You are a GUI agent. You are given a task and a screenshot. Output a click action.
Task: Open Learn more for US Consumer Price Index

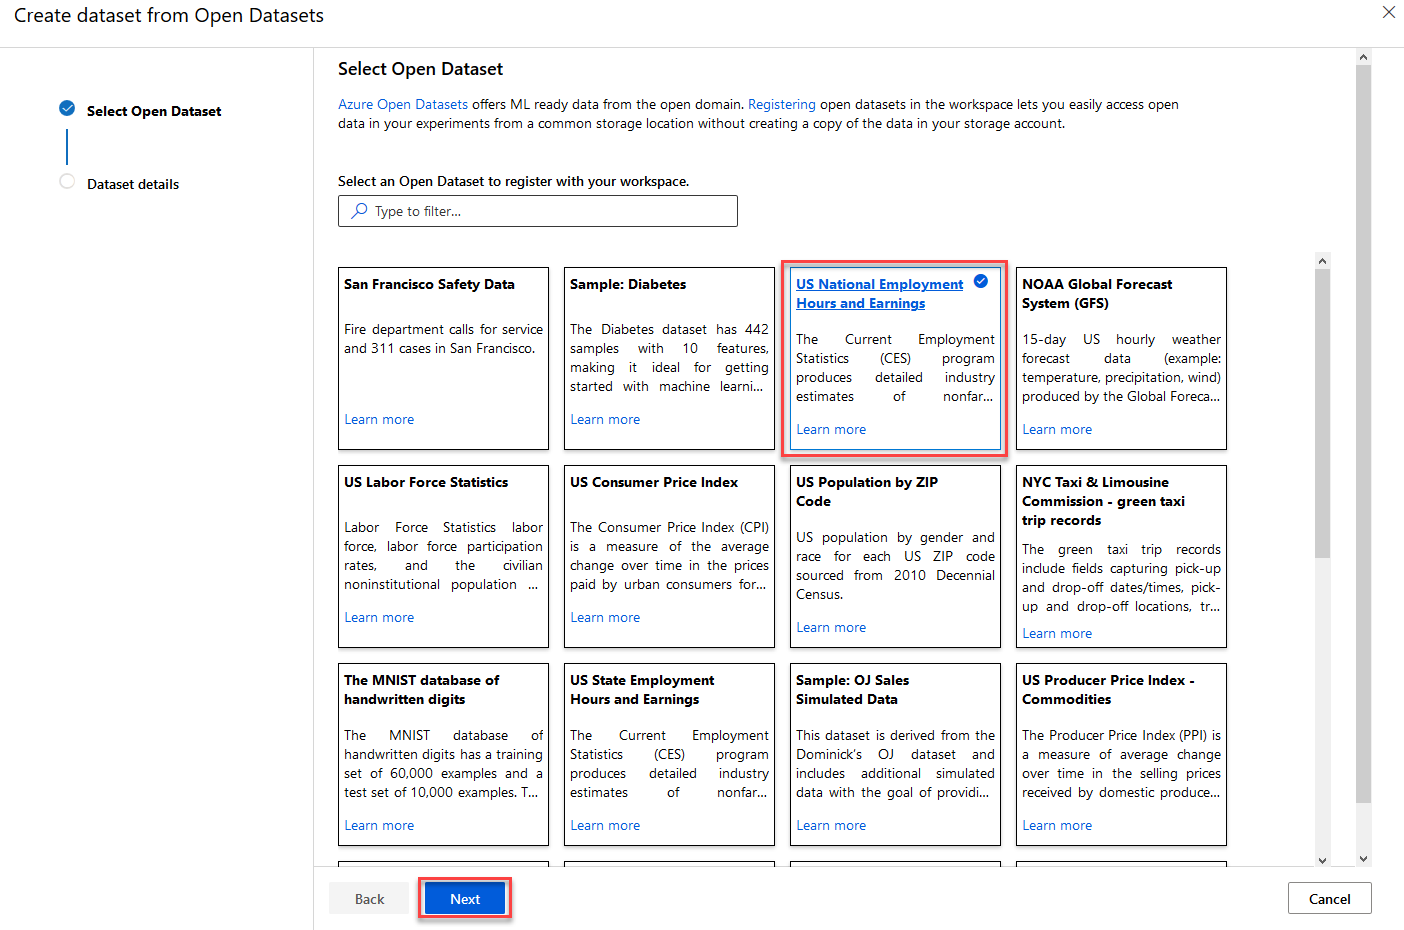point(605,617)
